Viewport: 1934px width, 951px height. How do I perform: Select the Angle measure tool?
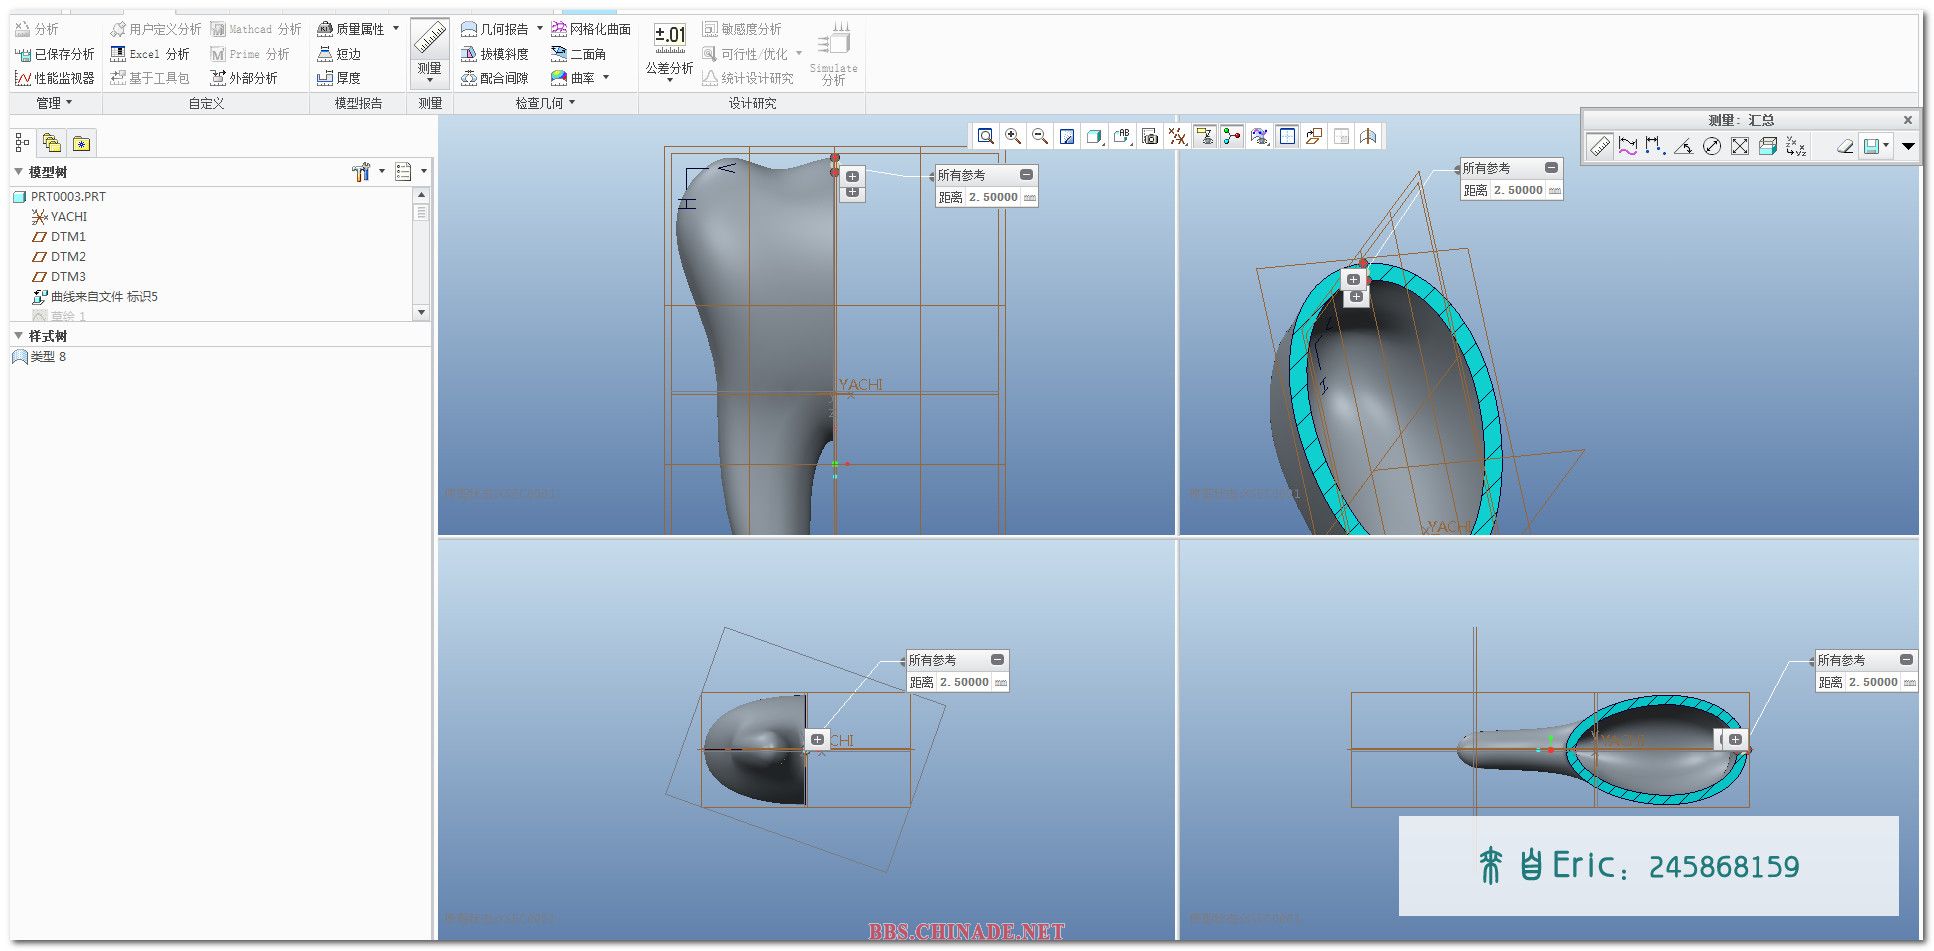pyautogui.click(x=1684, y=146)
